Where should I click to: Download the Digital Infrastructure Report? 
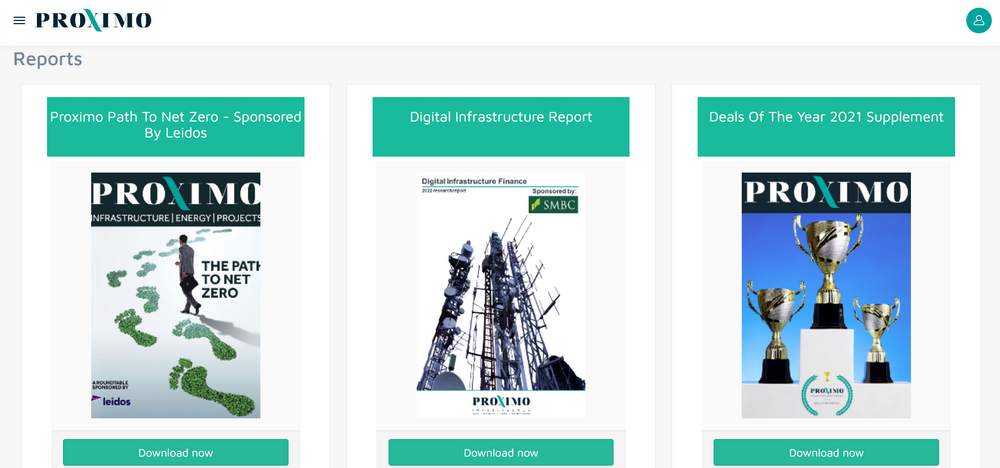[x=501, y=453]
